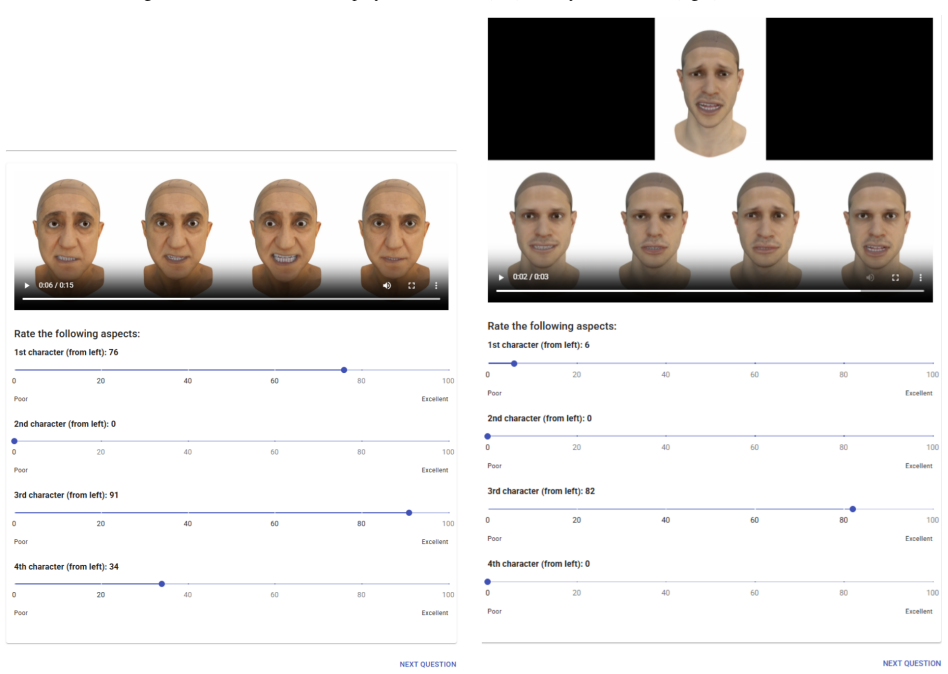The image size is (948, 674).
Task: Open more options on the right video
Action: [x=920, y=277]
